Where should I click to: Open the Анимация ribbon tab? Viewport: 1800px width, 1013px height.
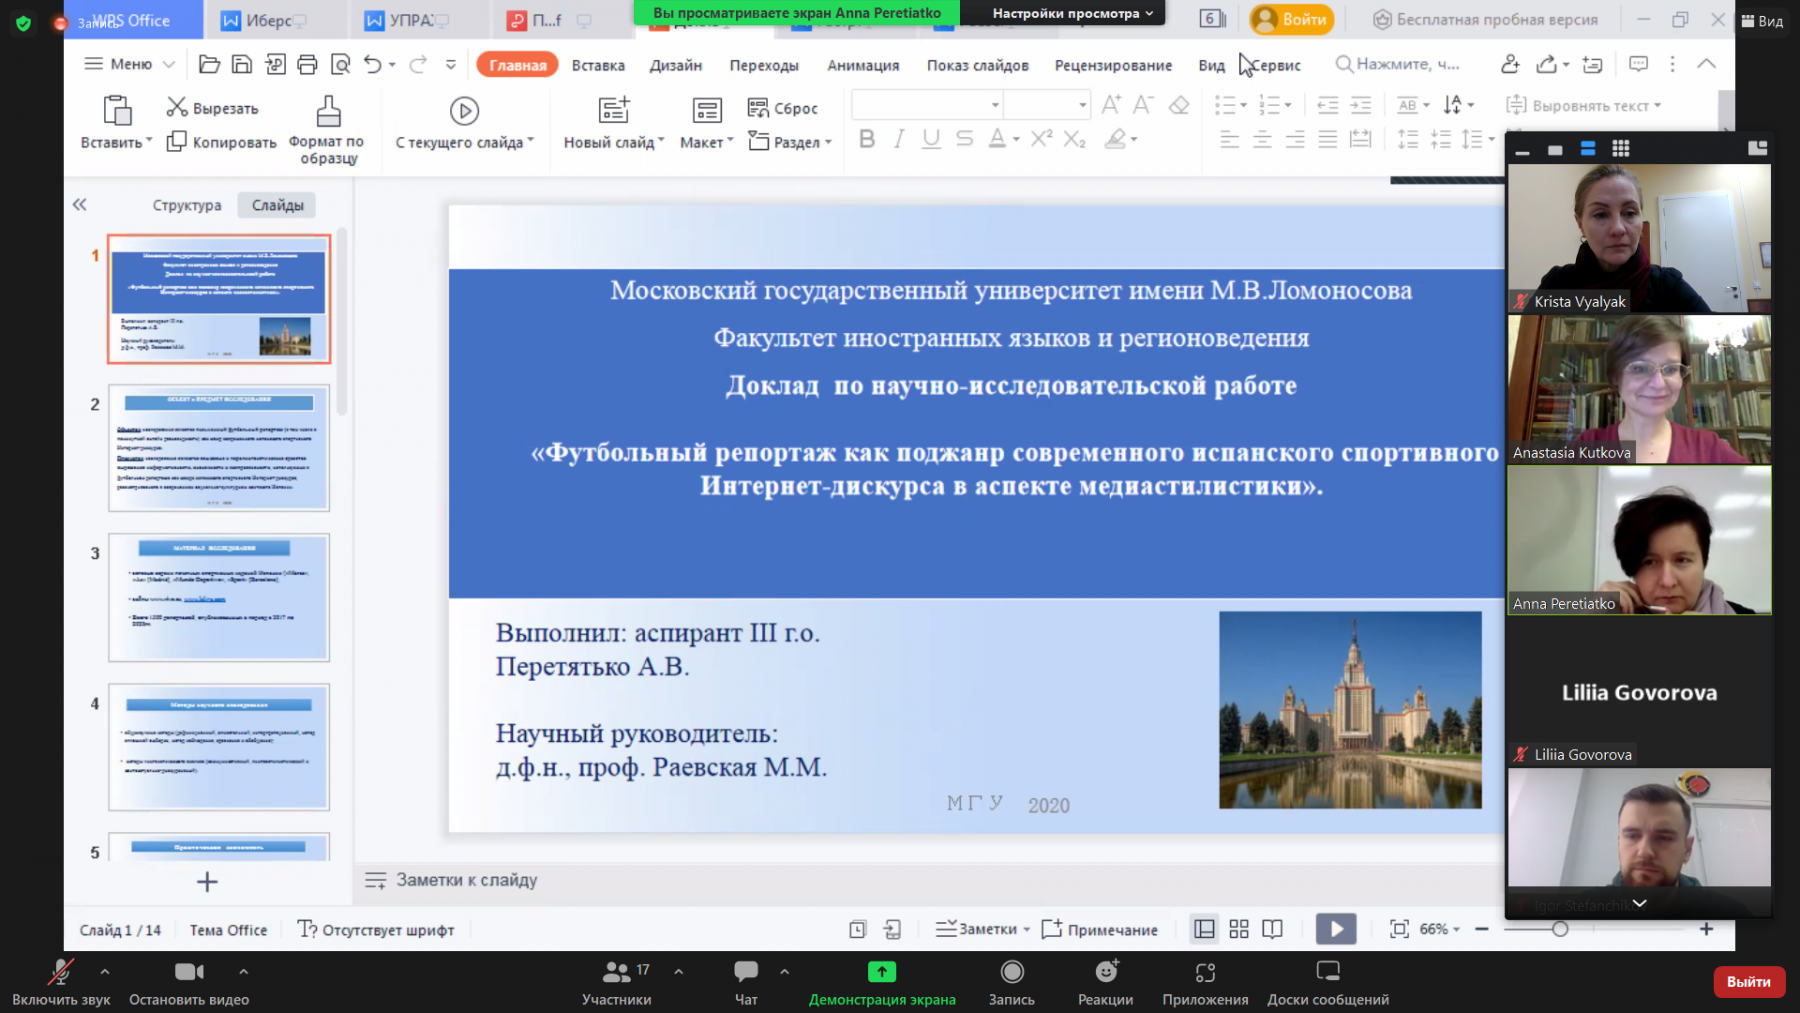click(x=863, y=65)
